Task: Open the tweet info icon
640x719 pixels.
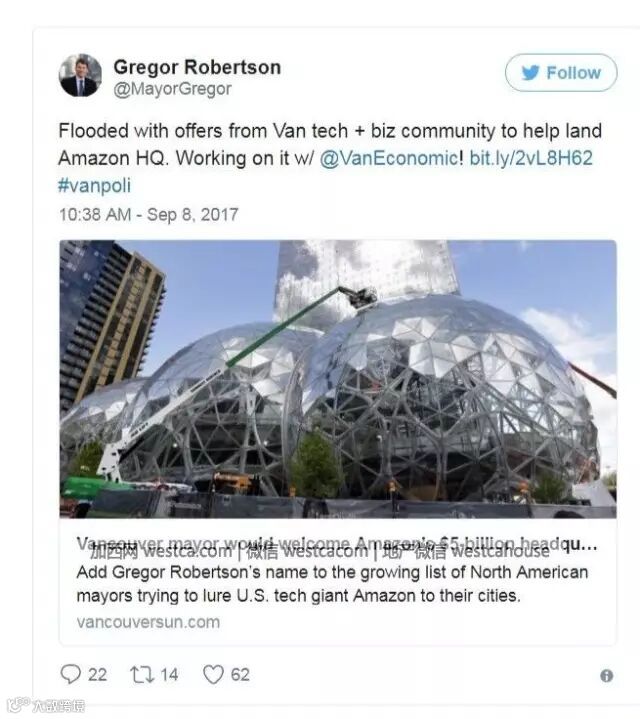Action: click(x=607, y=675)
